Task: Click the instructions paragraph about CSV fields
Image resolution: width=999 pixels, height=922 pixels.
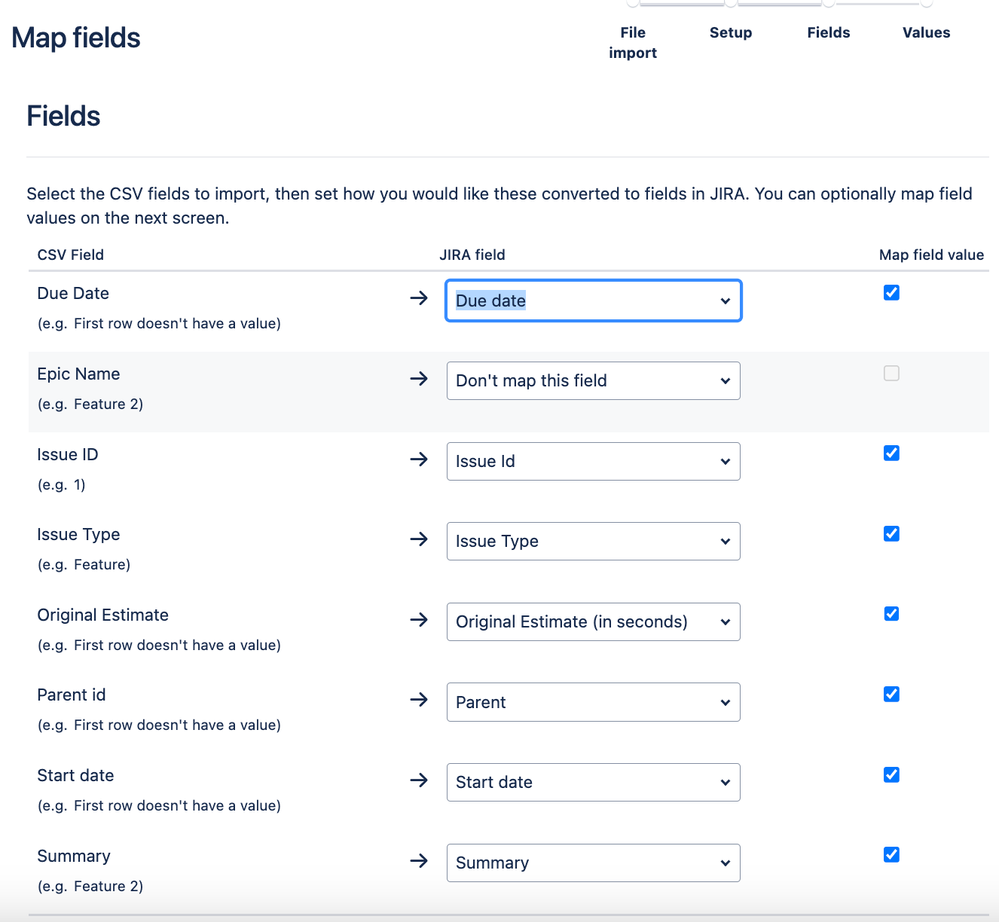Action: click(x=500, y=206)
